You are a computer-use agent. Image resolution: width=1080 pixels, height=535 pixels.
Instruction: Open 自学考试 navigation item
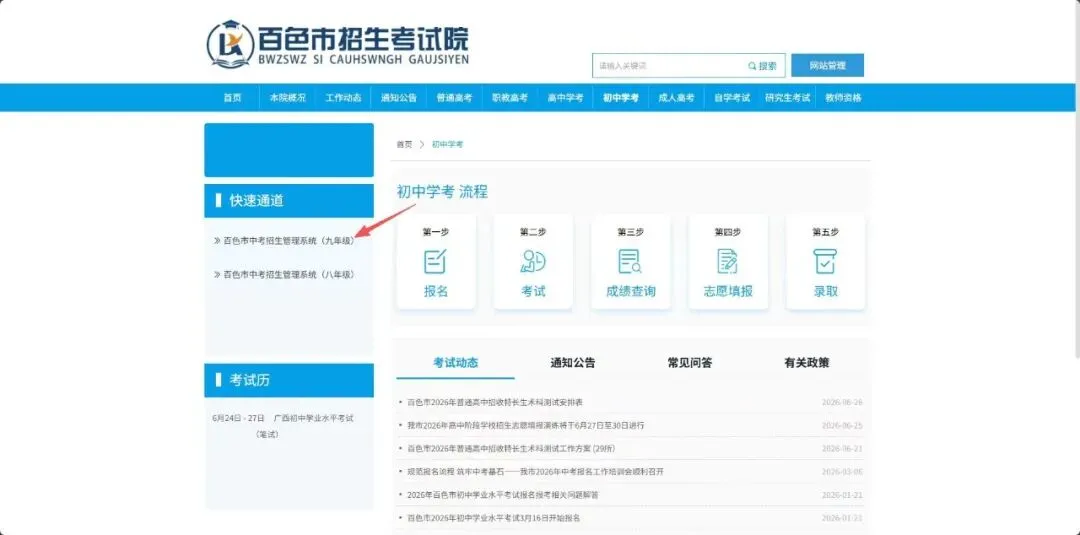click(731, 98)
